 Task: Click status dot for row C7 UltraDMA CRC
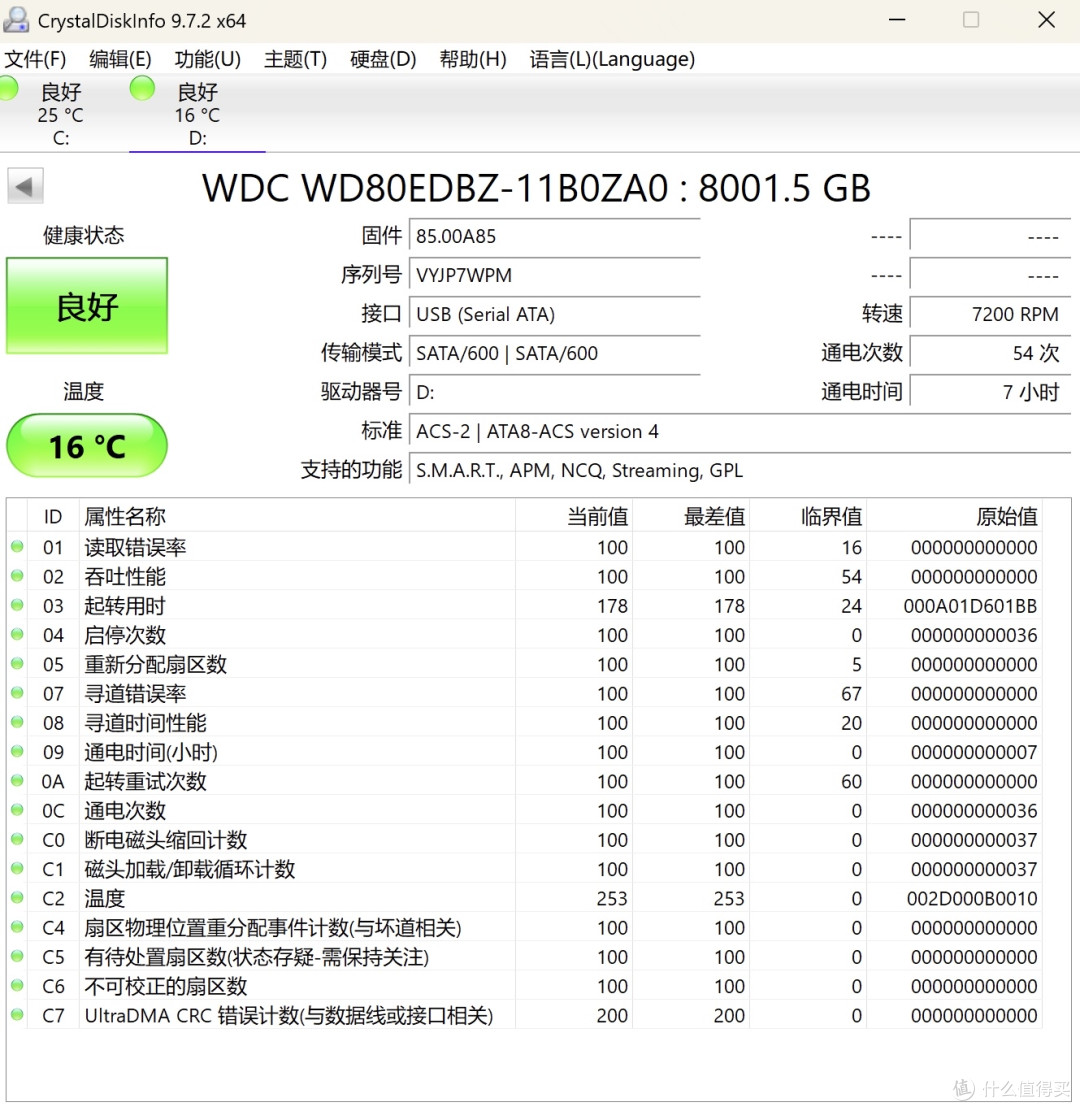17,1015
